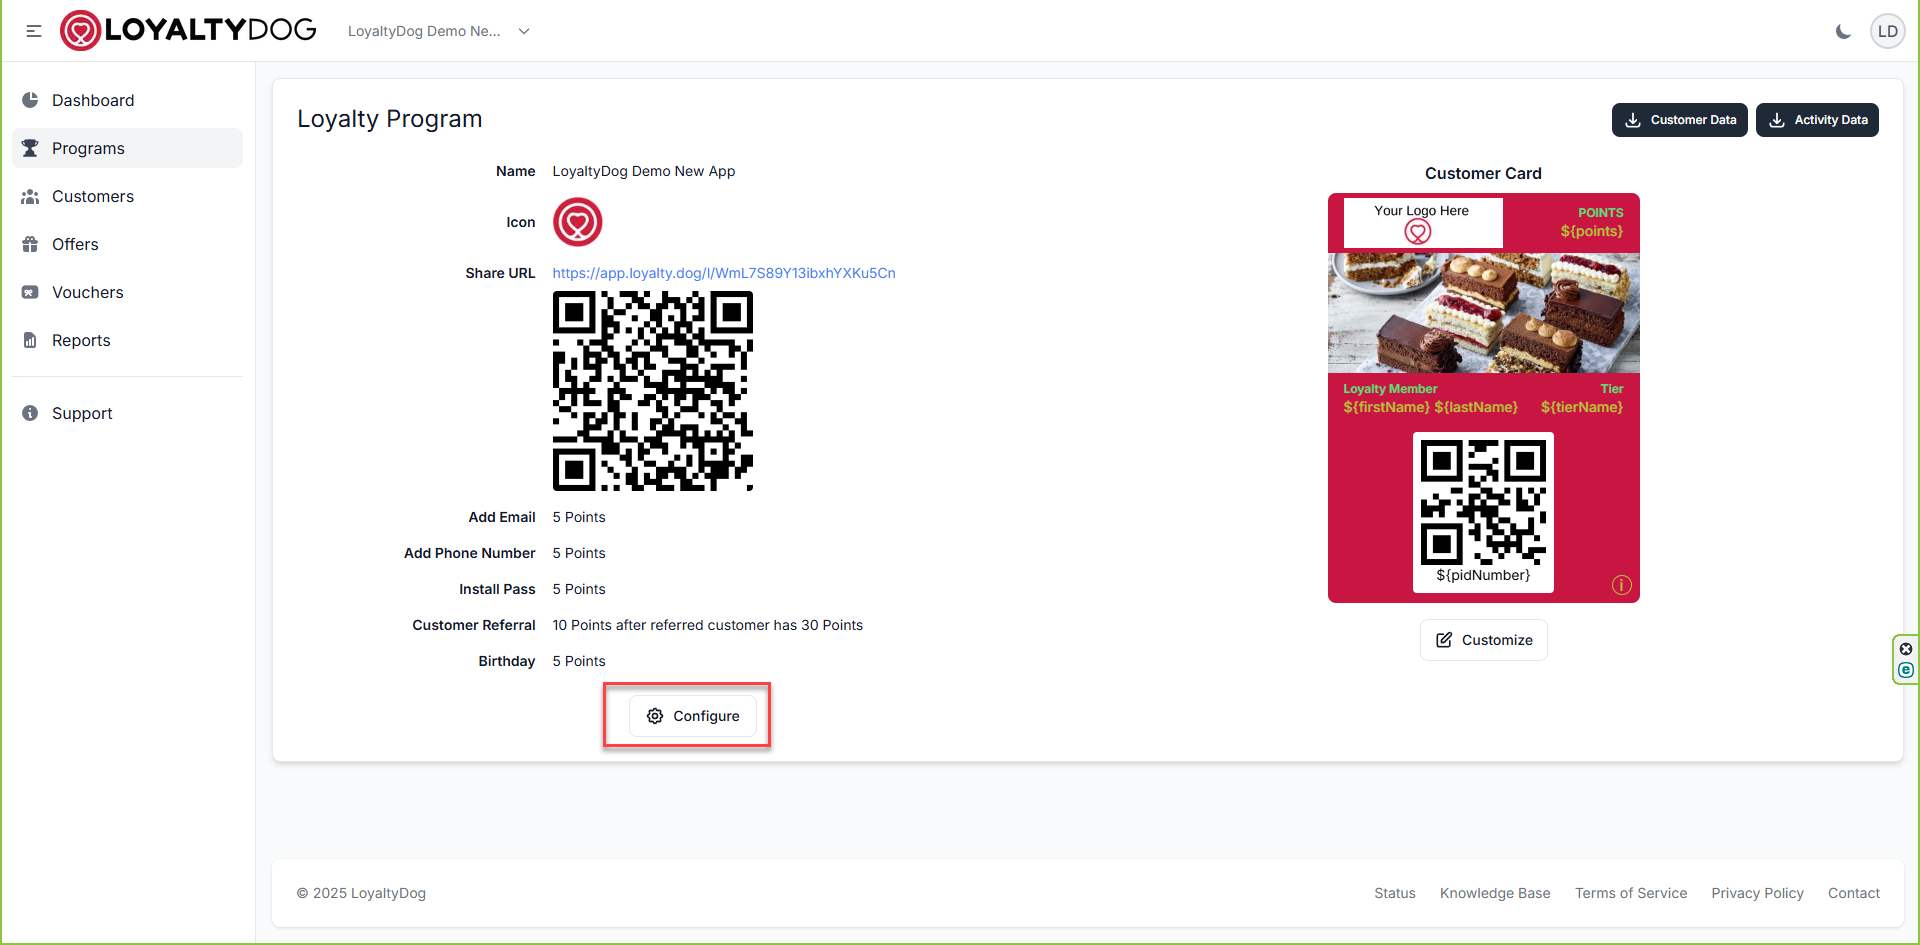
Task: Open Vouchers in the sidebar
Action: (127, 292)
